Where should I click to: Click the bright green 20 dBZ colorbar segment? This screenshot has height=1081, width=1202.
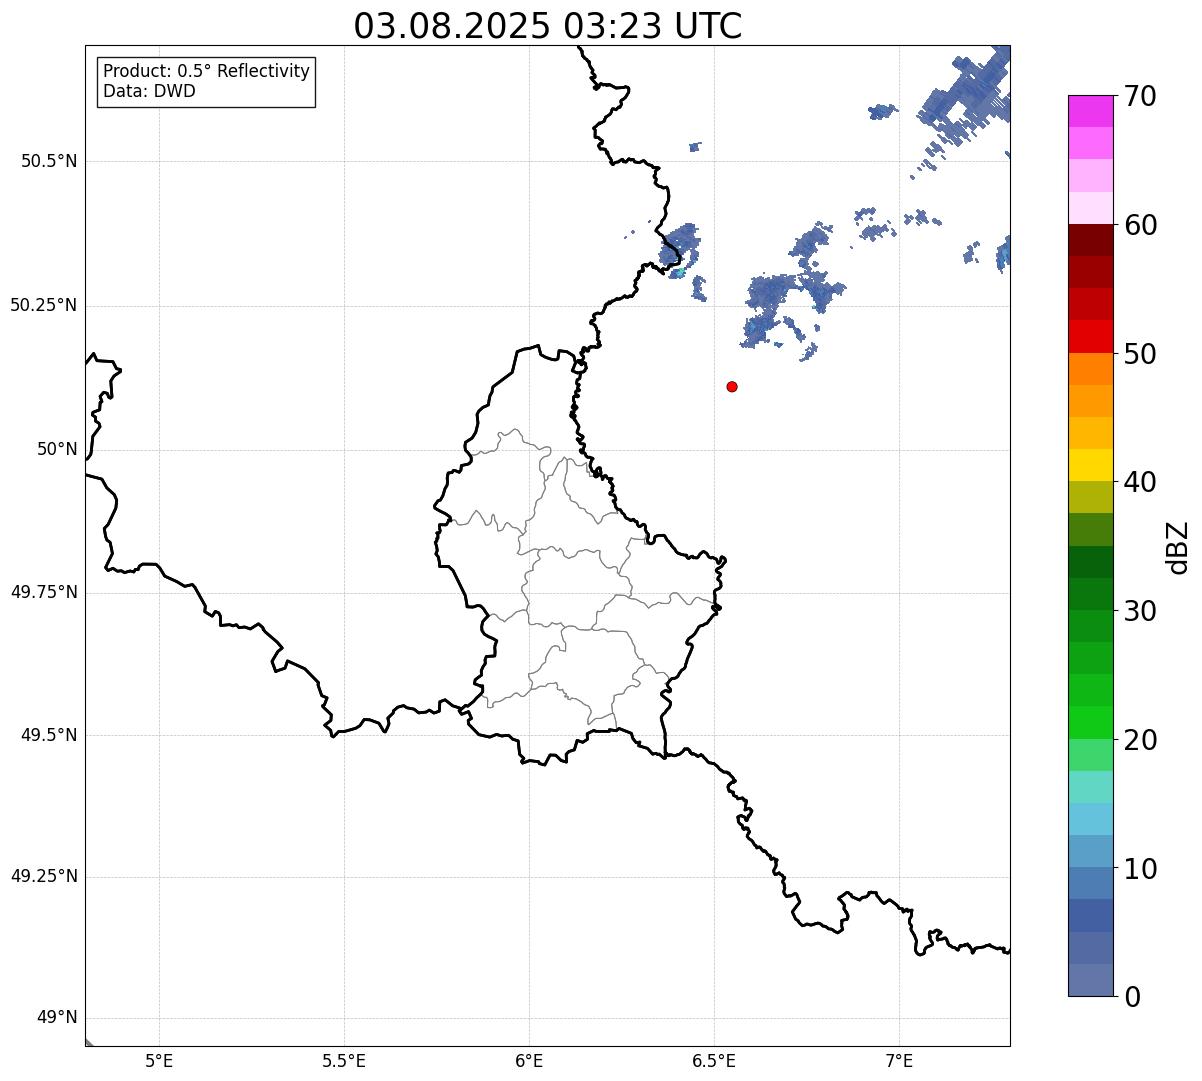(1090, 722)
